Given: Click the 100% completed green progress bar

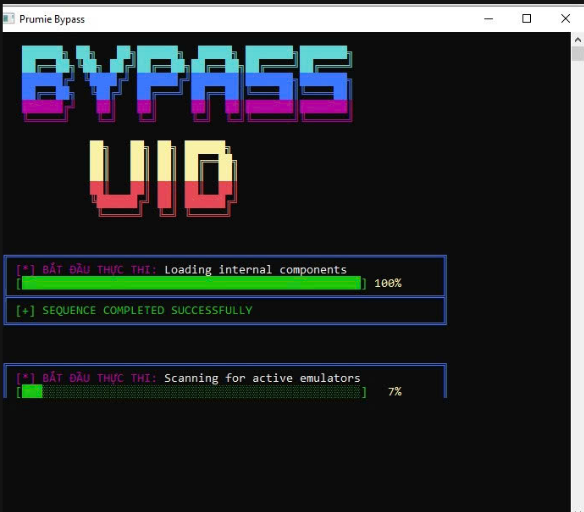Looking at the screenshot, I should pyautogui.click(x=191, y=283).
